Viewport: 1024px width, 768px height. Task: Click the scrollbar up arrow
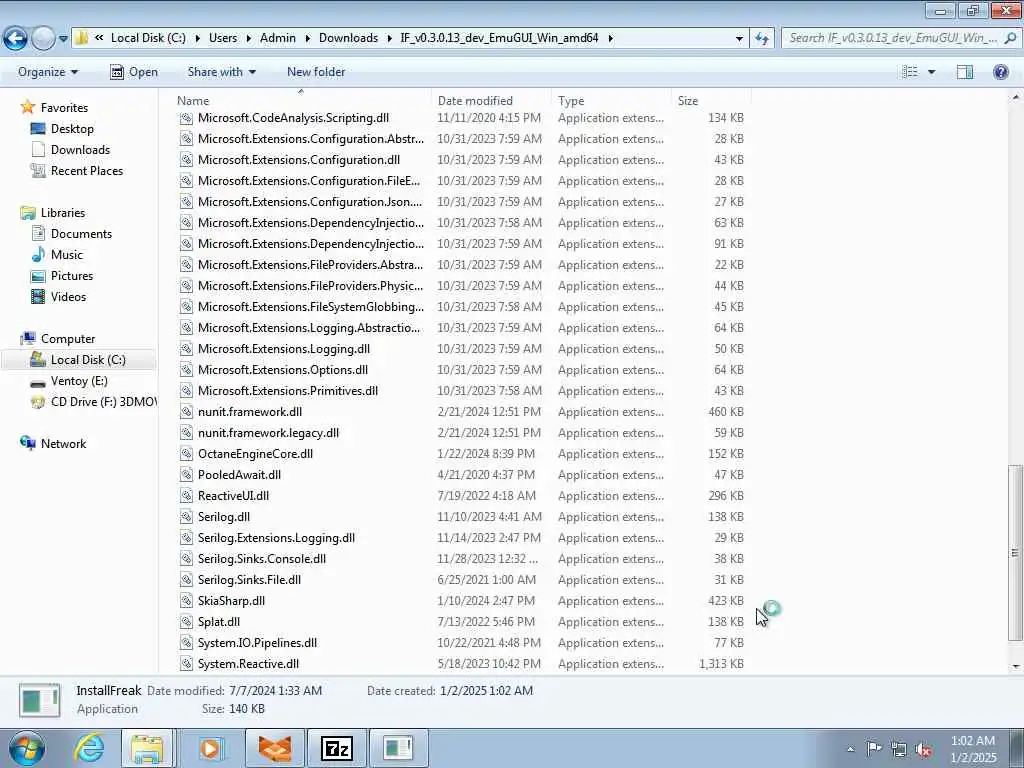(x=1015, y=97)
